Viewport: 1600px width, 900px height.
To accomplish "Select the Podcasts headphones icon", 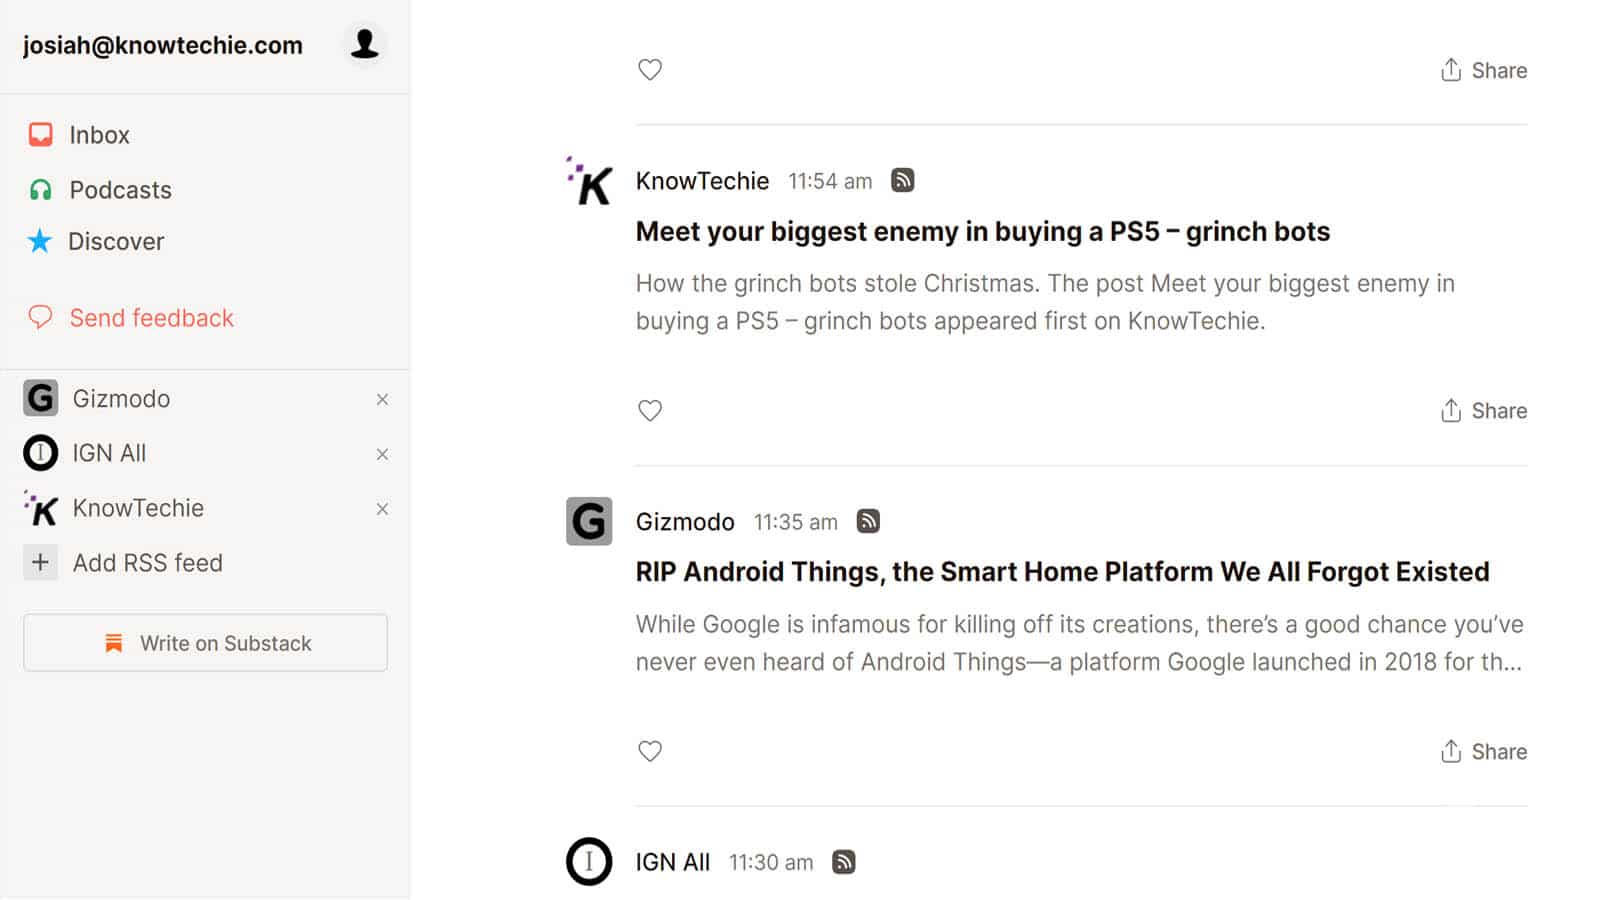I will [40, 189].
